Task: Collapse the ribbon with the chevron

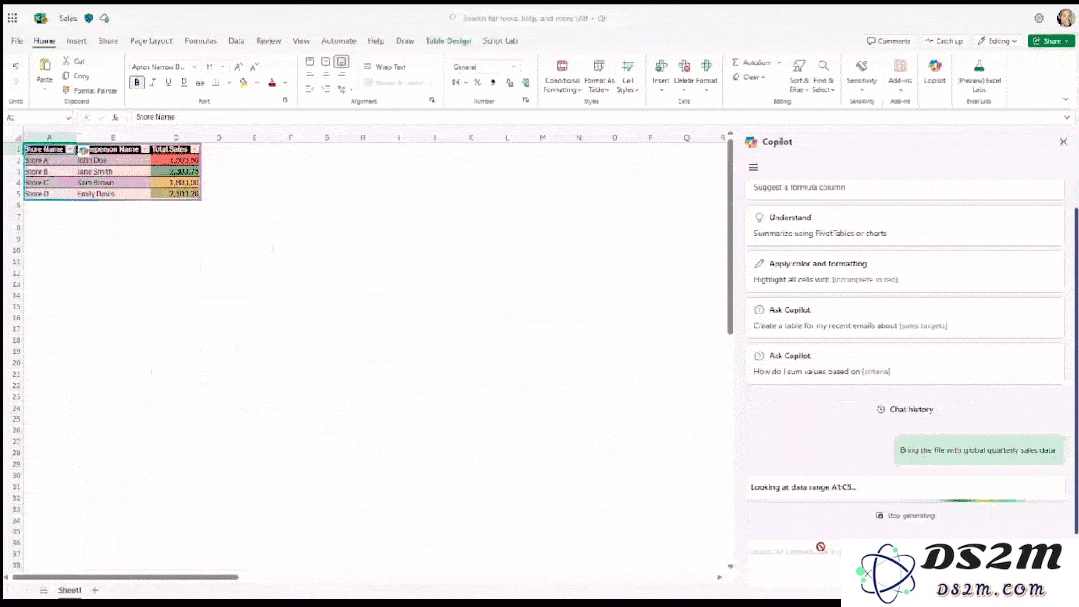Action: [x=1066, y=100]
